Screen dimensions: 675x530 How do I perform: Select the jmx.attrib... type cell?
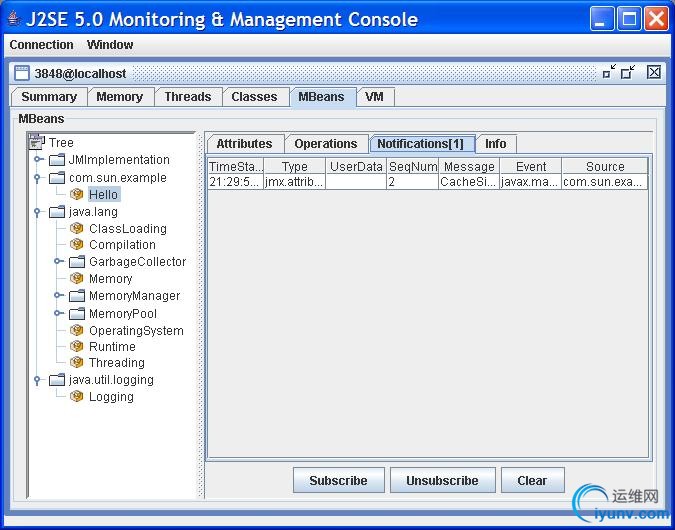tap(294, 182)
